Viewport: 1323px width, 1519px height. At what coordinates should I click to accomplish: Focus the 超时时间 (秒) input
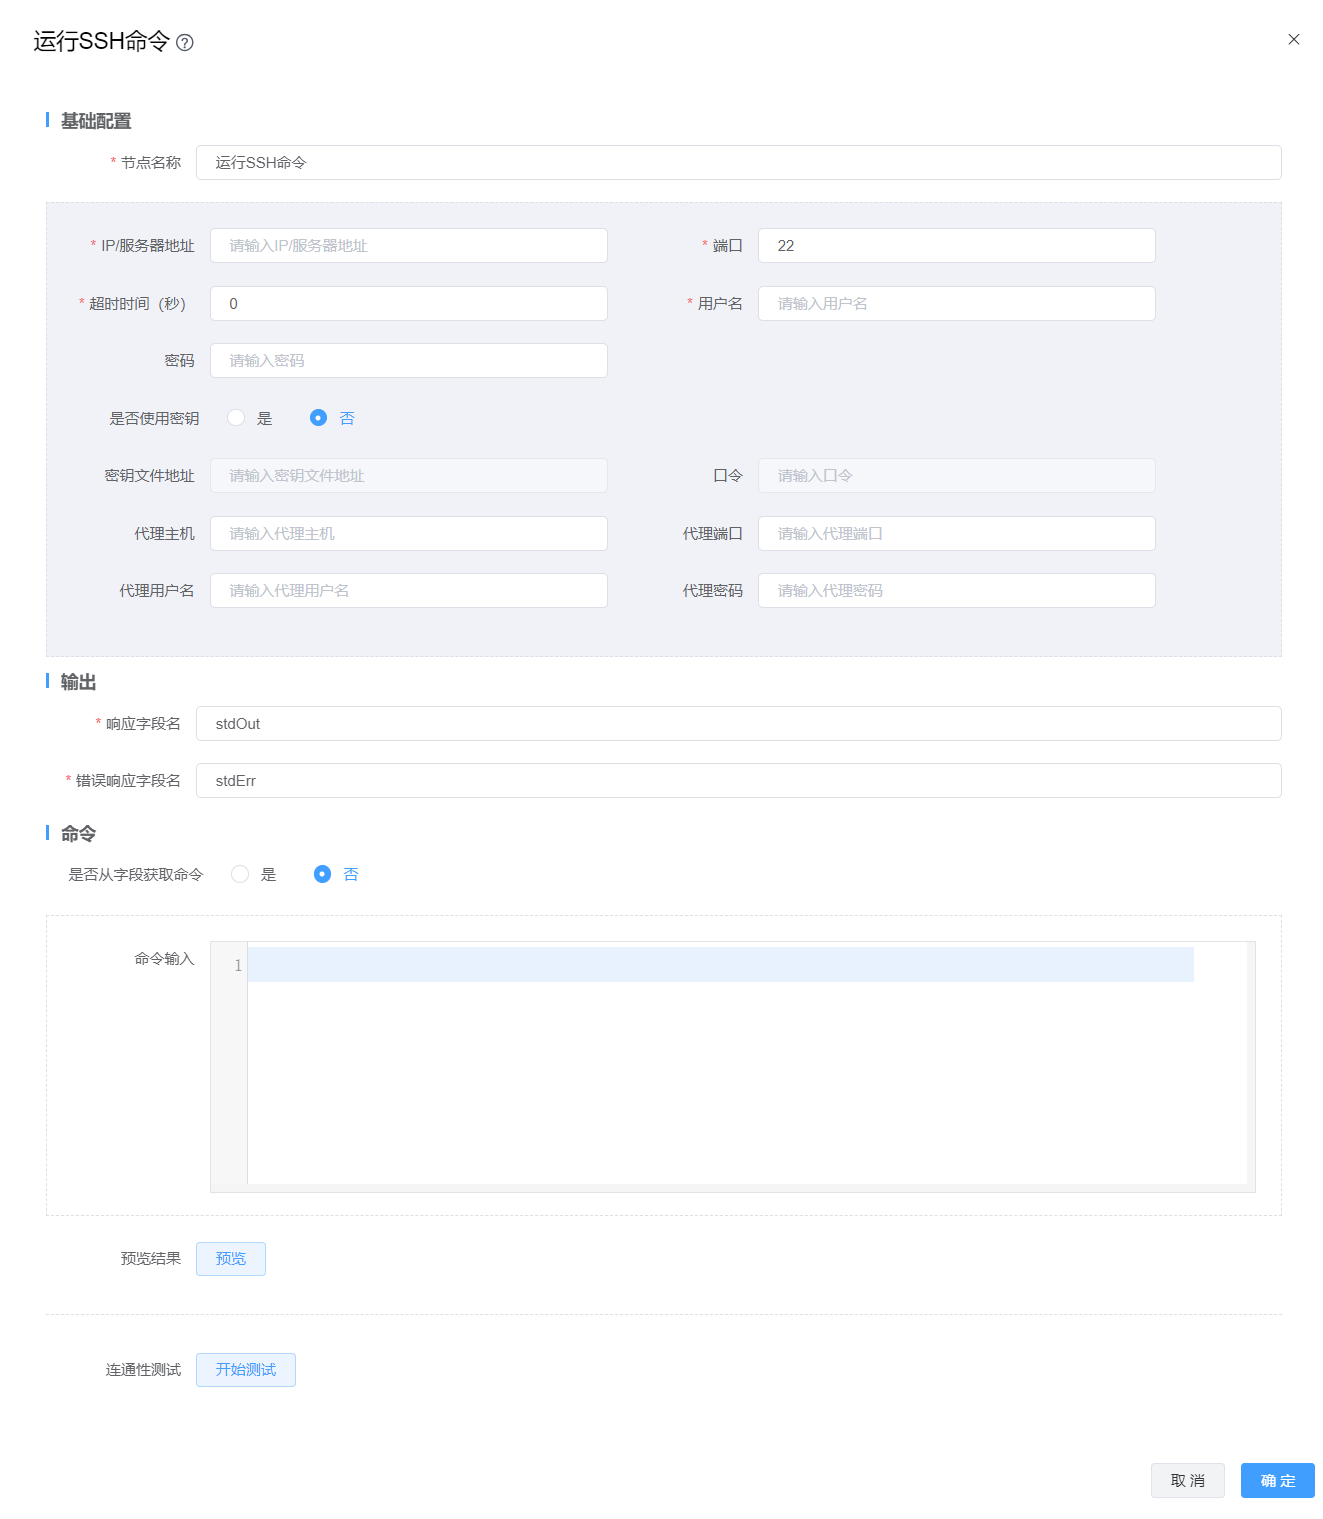click(408, 304)
